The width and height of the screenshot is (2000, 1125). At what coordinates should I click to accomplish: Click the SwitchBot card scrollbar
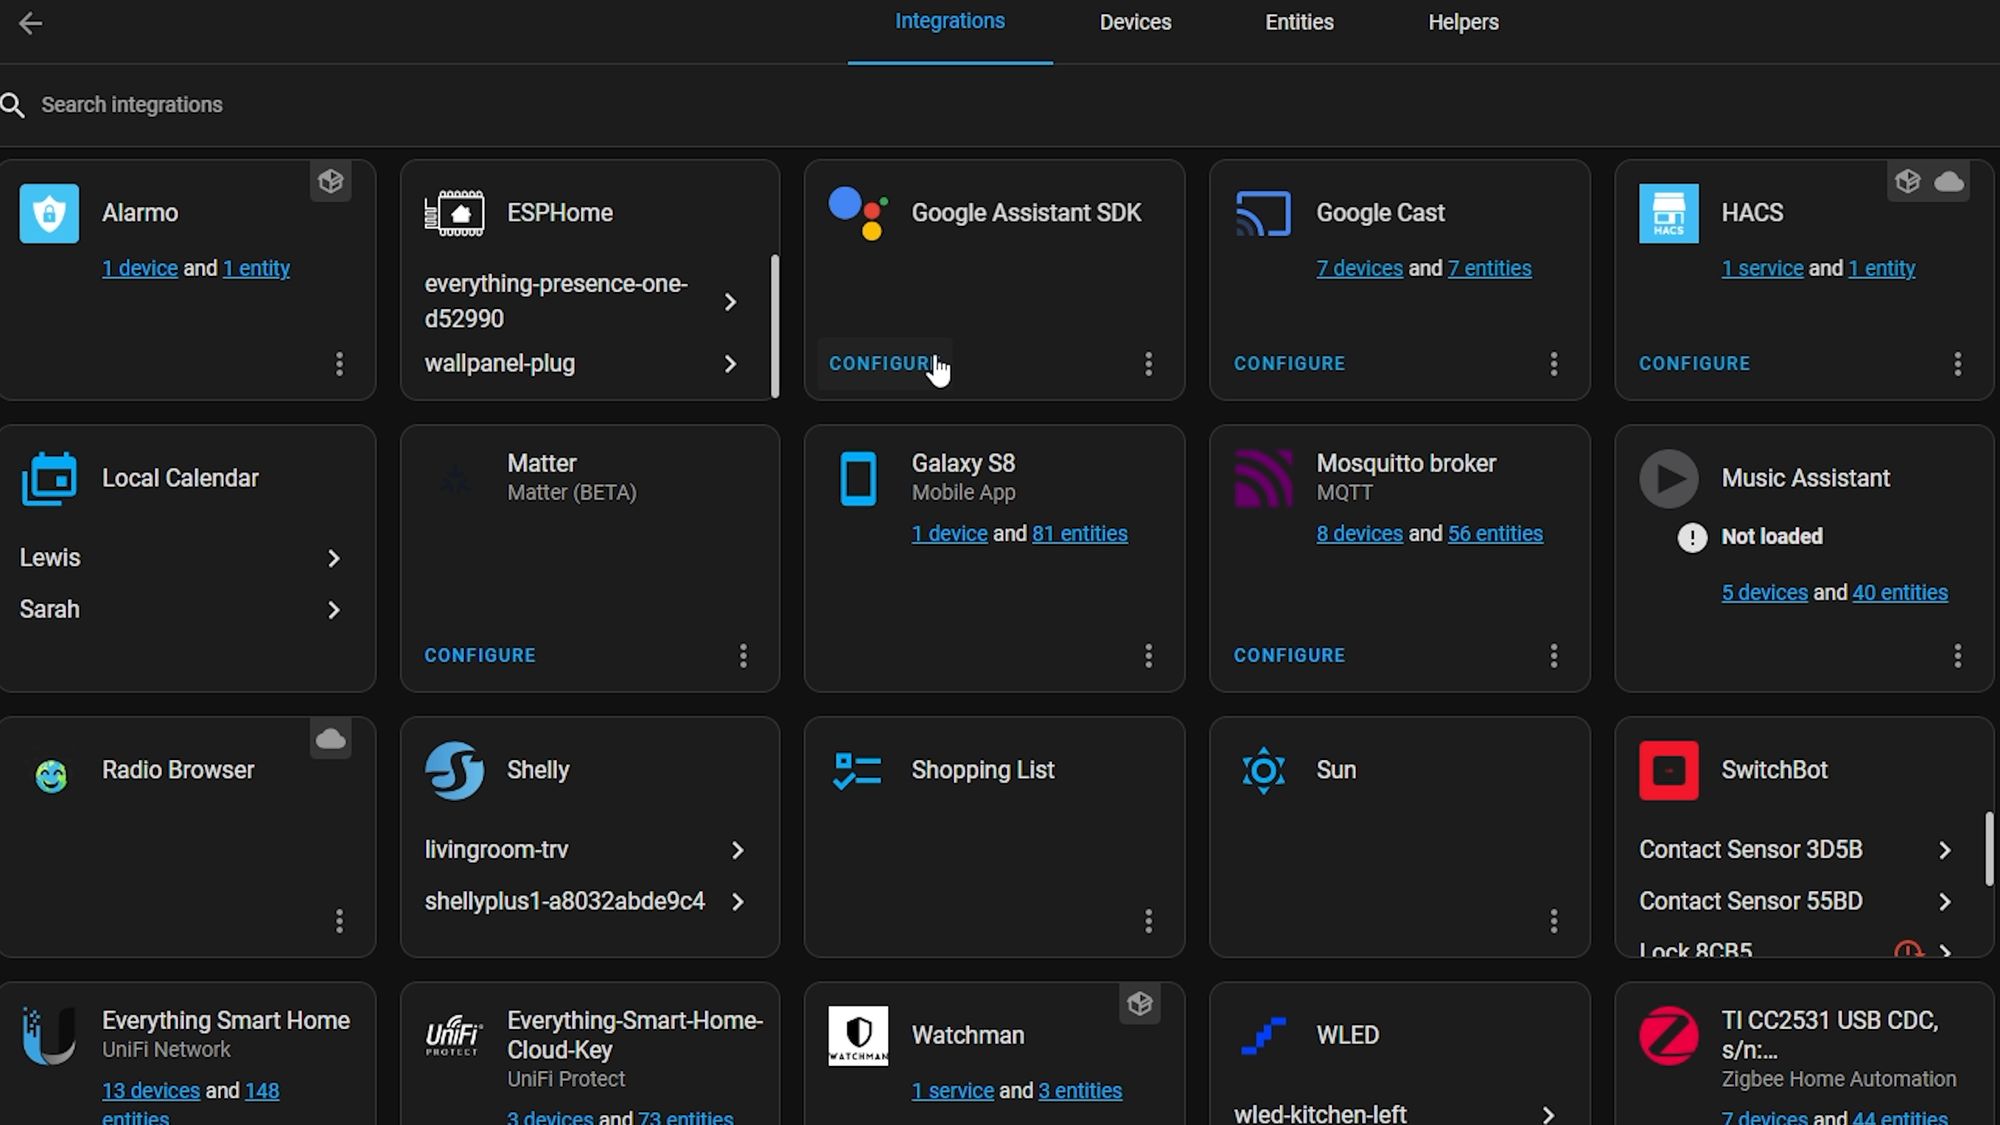click(x=1989, y=848)
